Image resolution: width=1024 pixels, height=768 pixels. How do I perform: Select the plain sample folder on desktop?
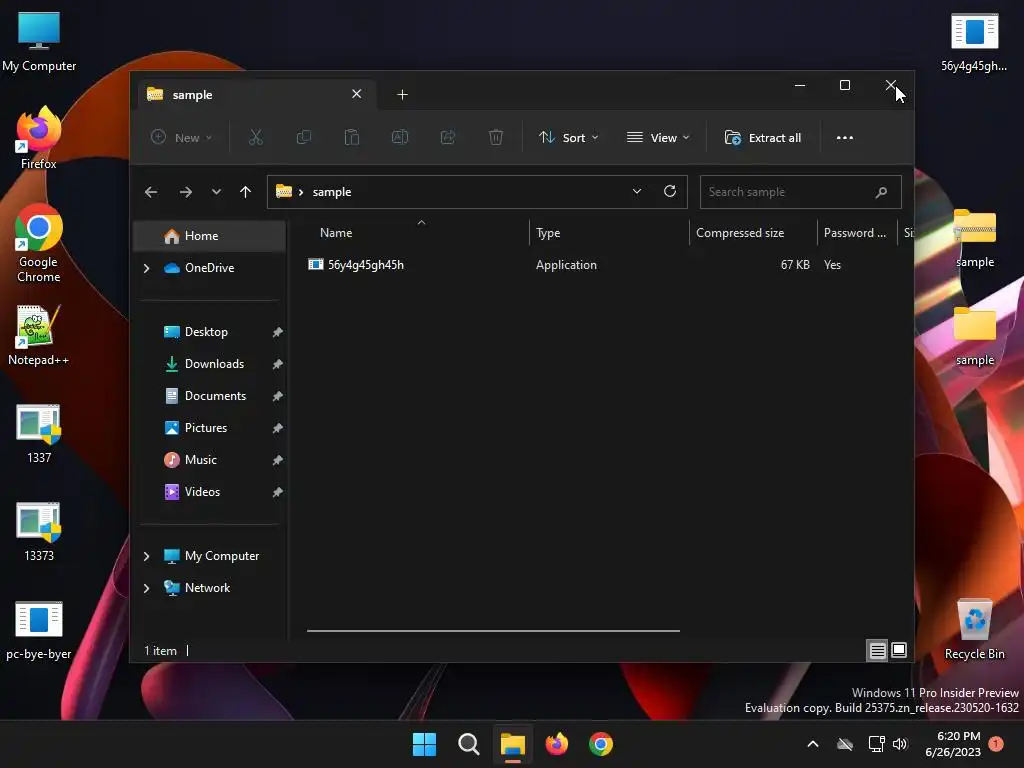click(974, 336)
